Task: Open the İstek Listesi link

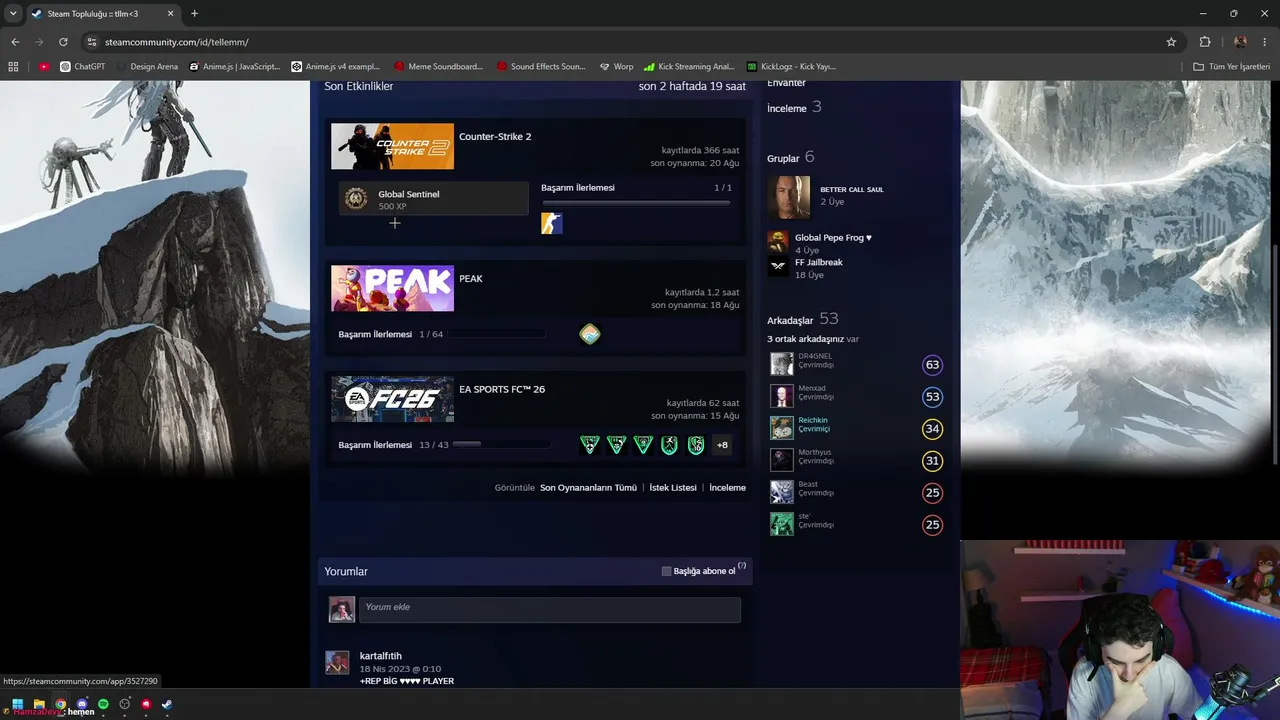Action: click(x=673, y=488)
